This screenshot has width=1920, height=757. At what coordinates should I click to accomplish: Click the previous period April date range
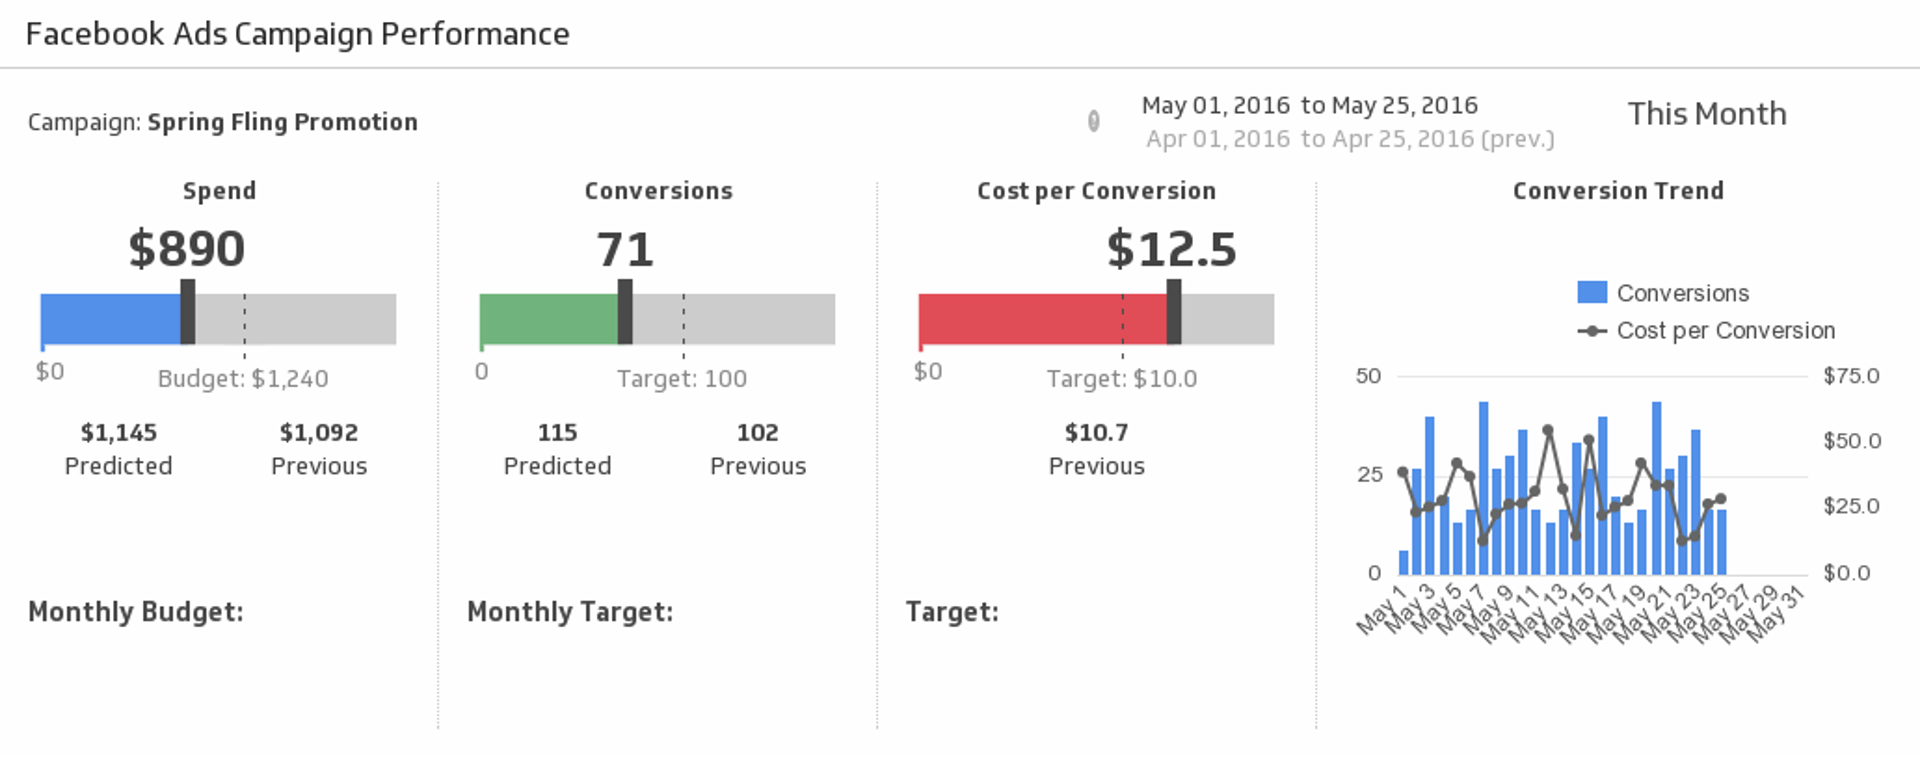pyautogui.click(x=1349, y=139)
